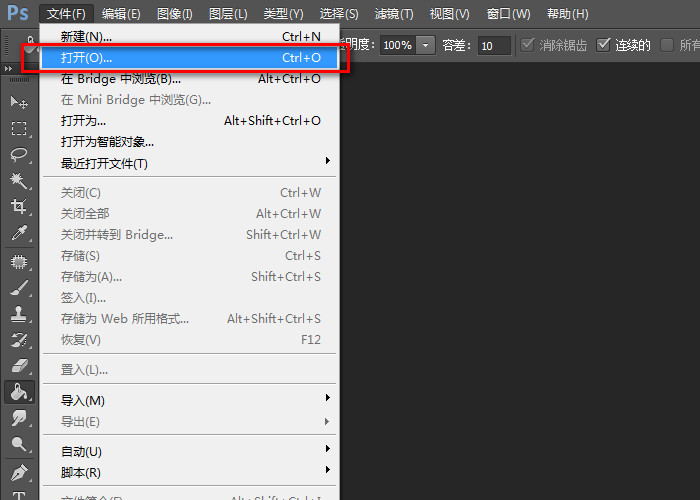This screenshot has height=500, width=700.
Task: Open the 帮助(H) menu
Action: pyautogui.click(x=567, y=14)
